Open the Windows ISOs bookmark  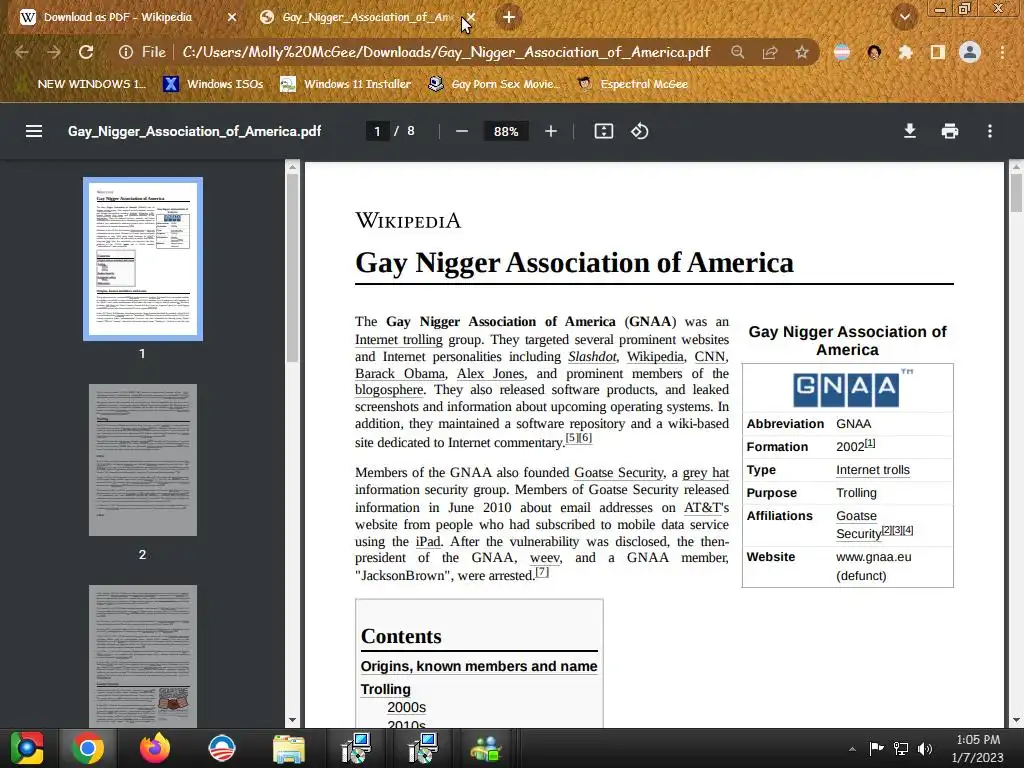(214, 84)
